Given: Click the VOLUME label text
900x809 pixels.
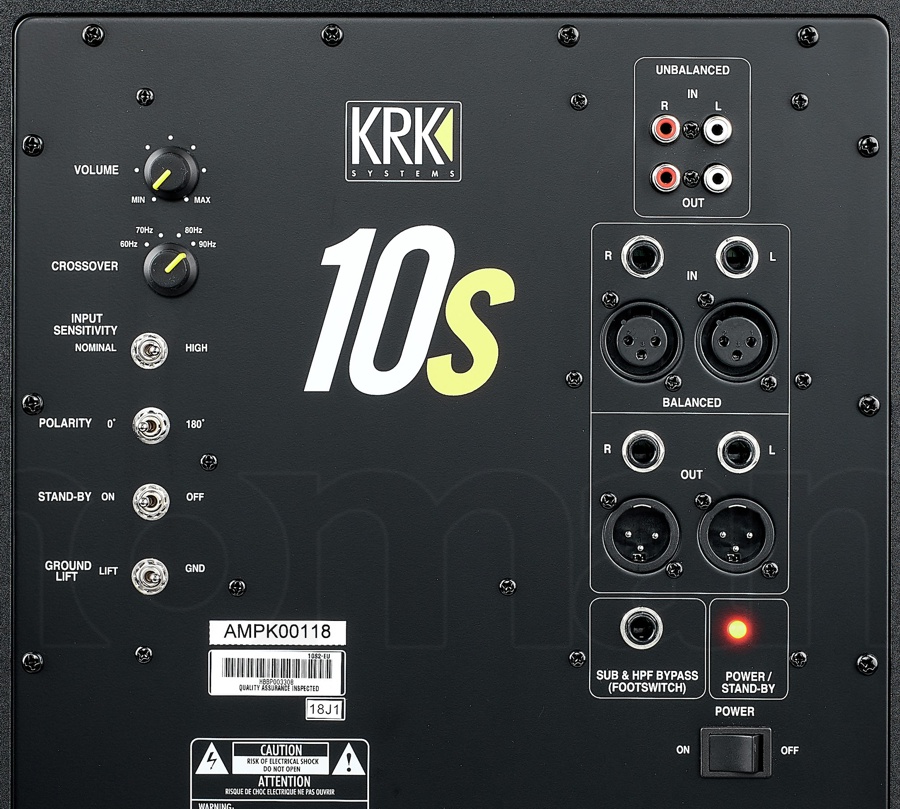Looking at the screenshot, I should (96, 170).
